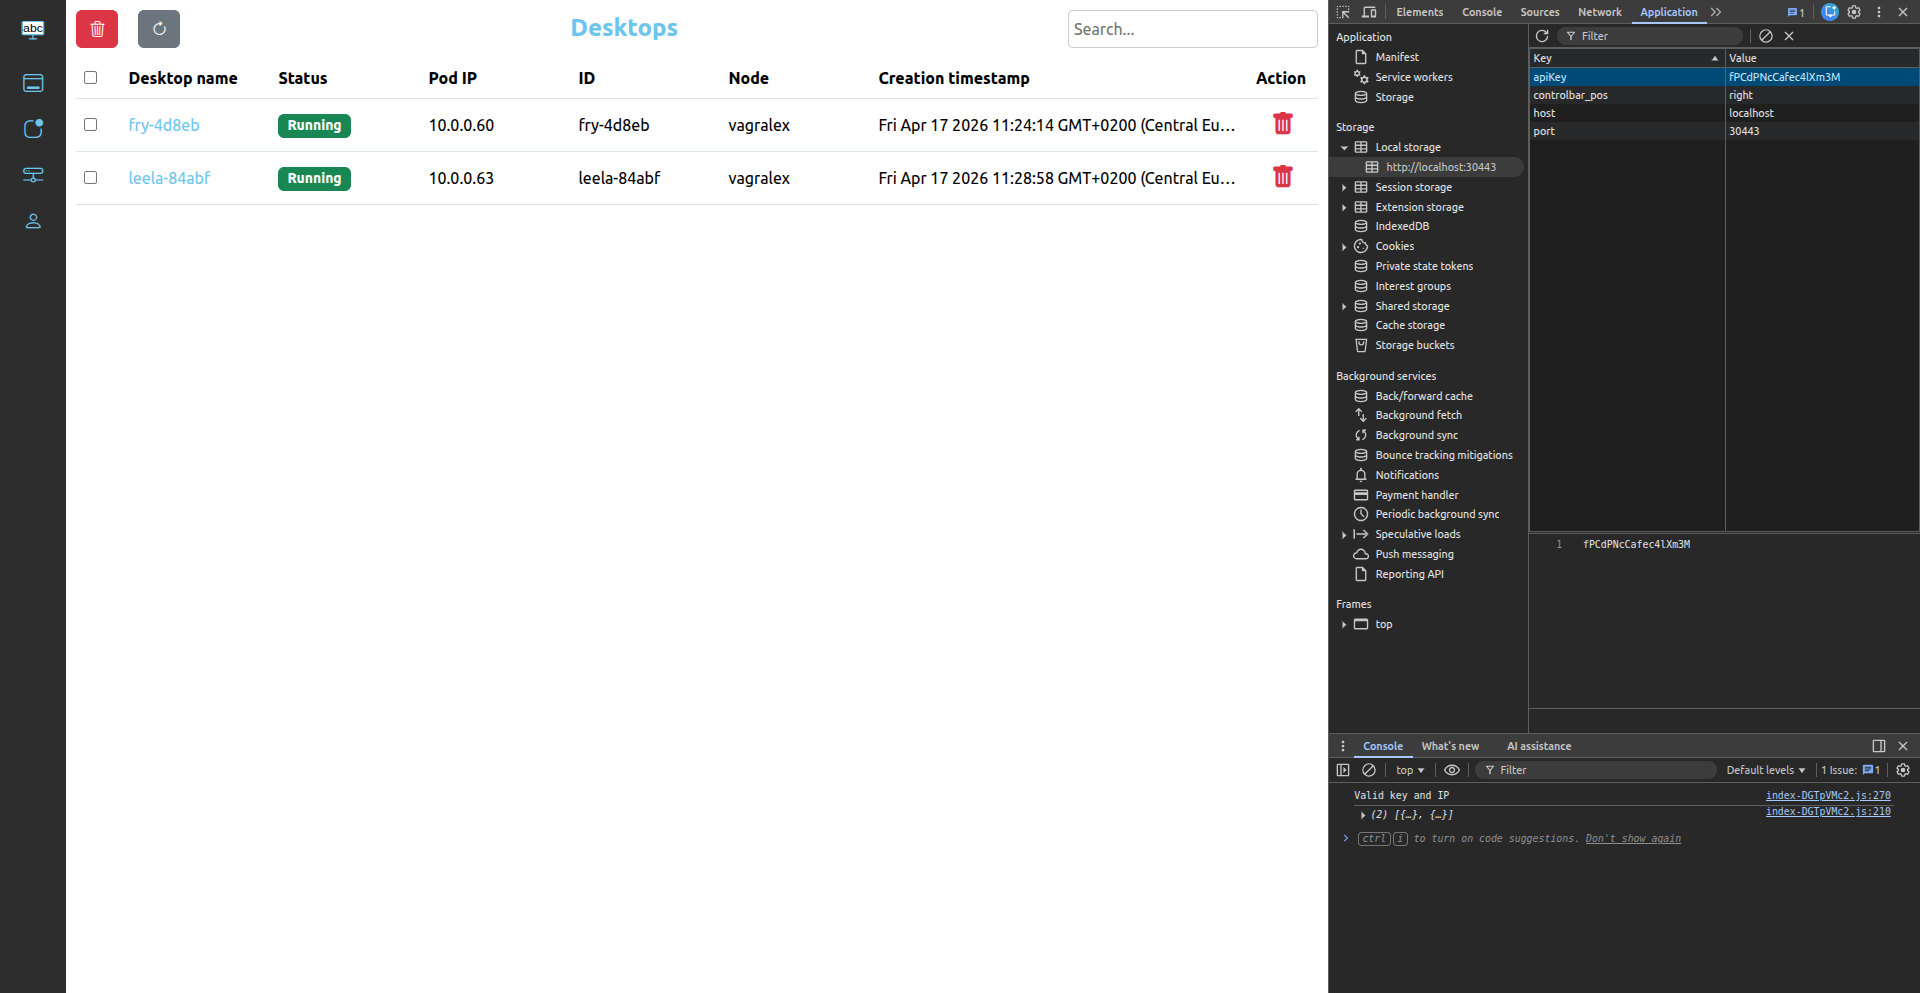Viewport: 1920px width, 993px height.
Task: Open the fry-4d8eb desktop link
Action: 164,125
